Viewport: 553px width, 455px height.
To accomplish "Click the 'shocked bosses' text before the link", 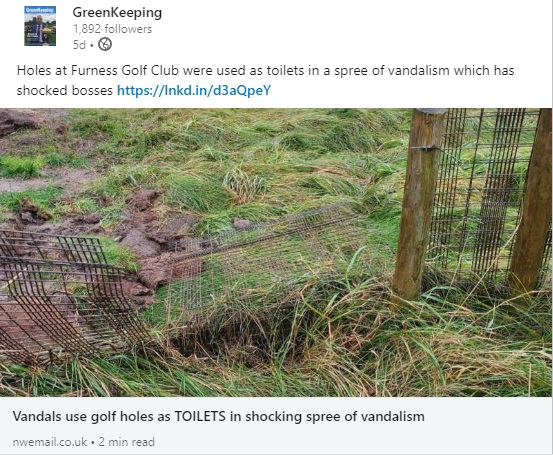I will (65, 90).
